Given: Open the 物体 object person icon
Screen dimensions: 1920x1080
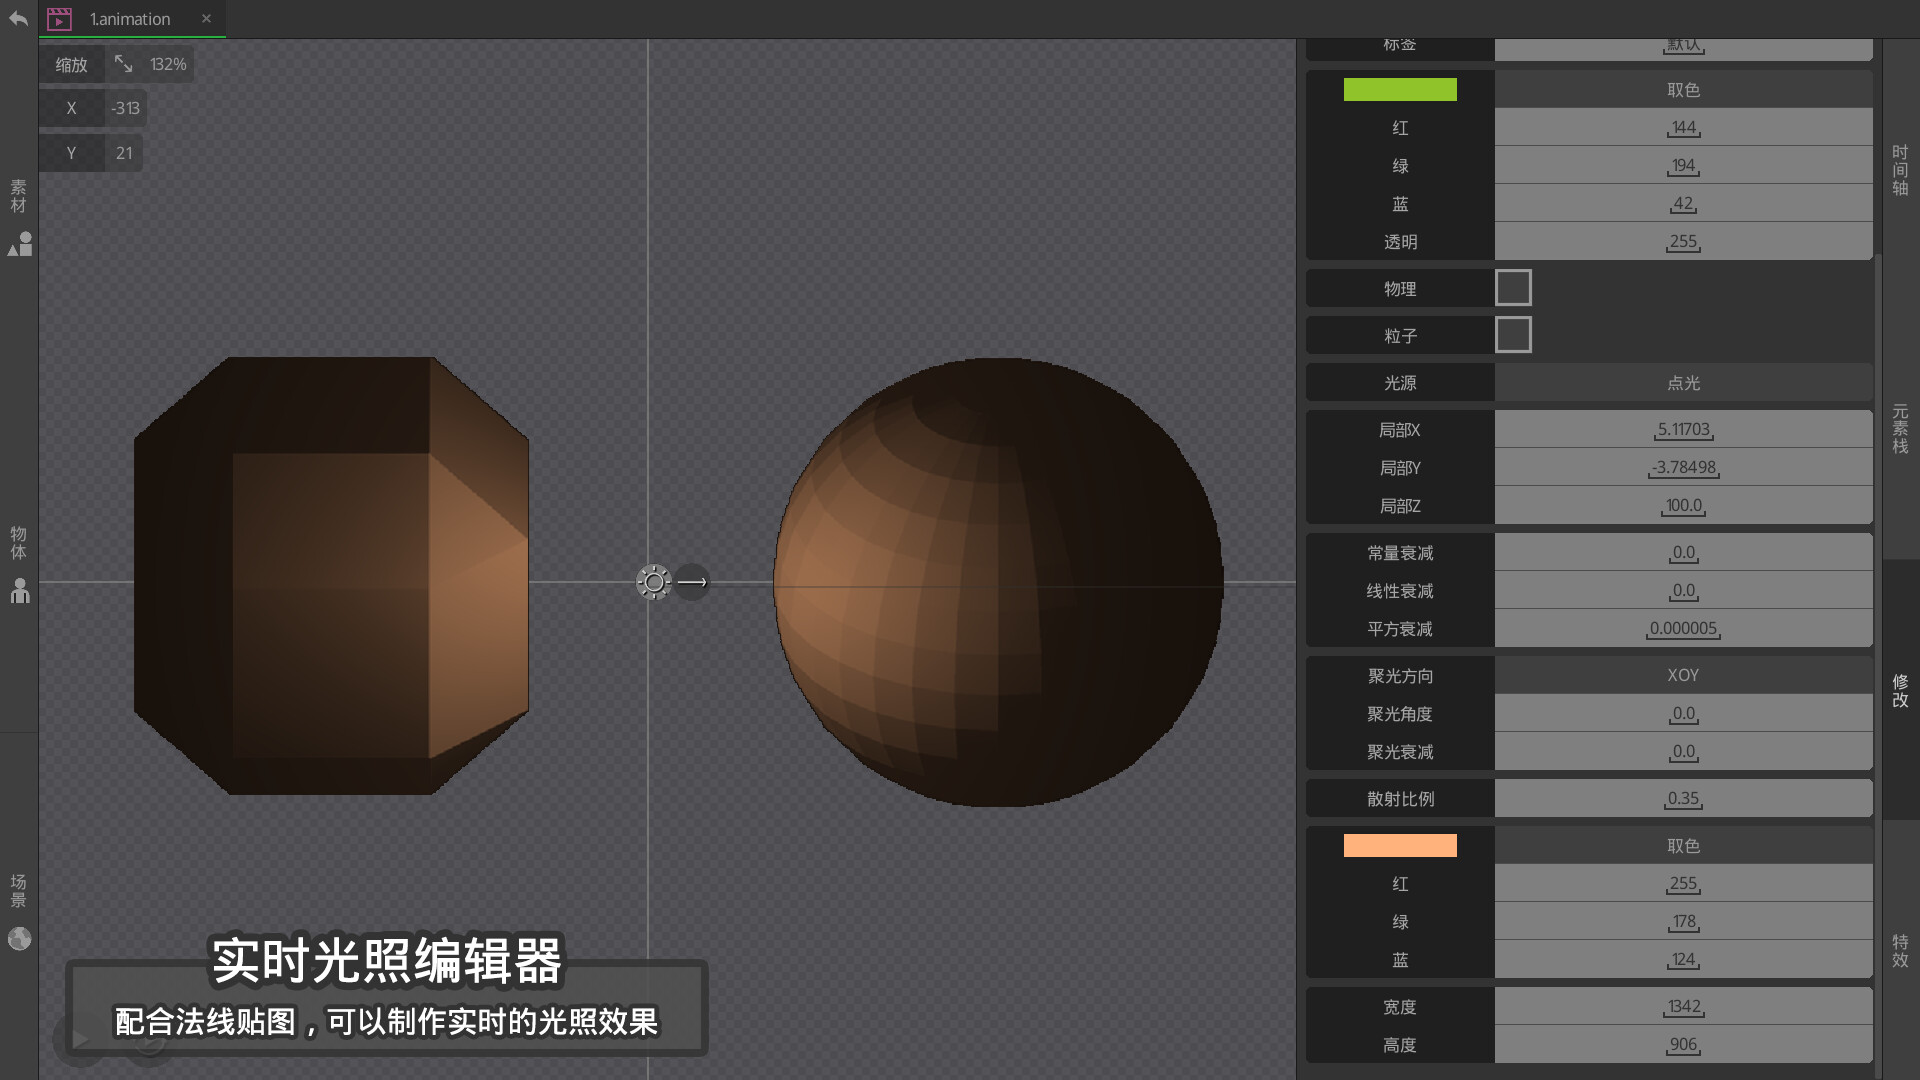Looking at the screenshot, I should point(20,591).
